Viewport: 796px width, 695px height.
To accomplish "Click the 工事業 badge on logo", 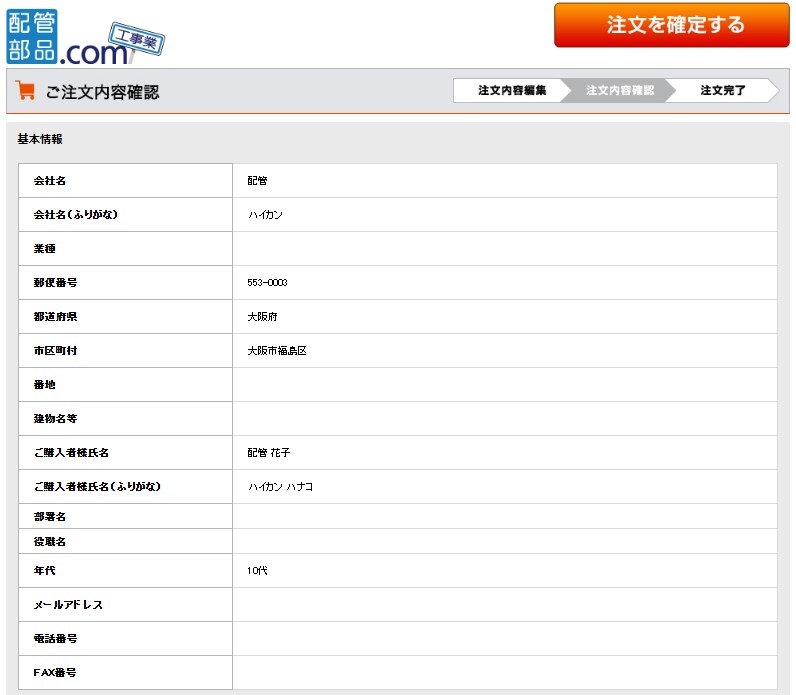I will (135, 42).
